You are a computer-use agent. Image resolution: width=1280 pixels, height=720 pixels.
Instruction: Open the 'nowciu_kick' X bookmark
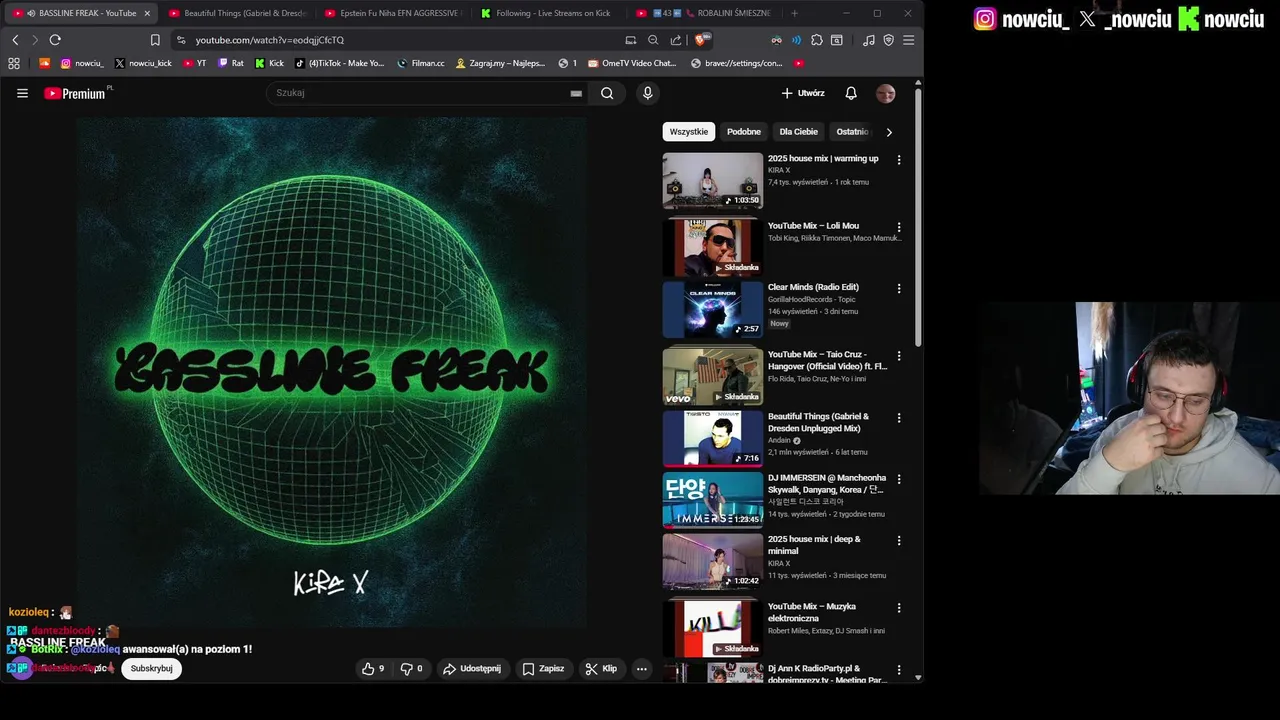(x=143, y=63)
